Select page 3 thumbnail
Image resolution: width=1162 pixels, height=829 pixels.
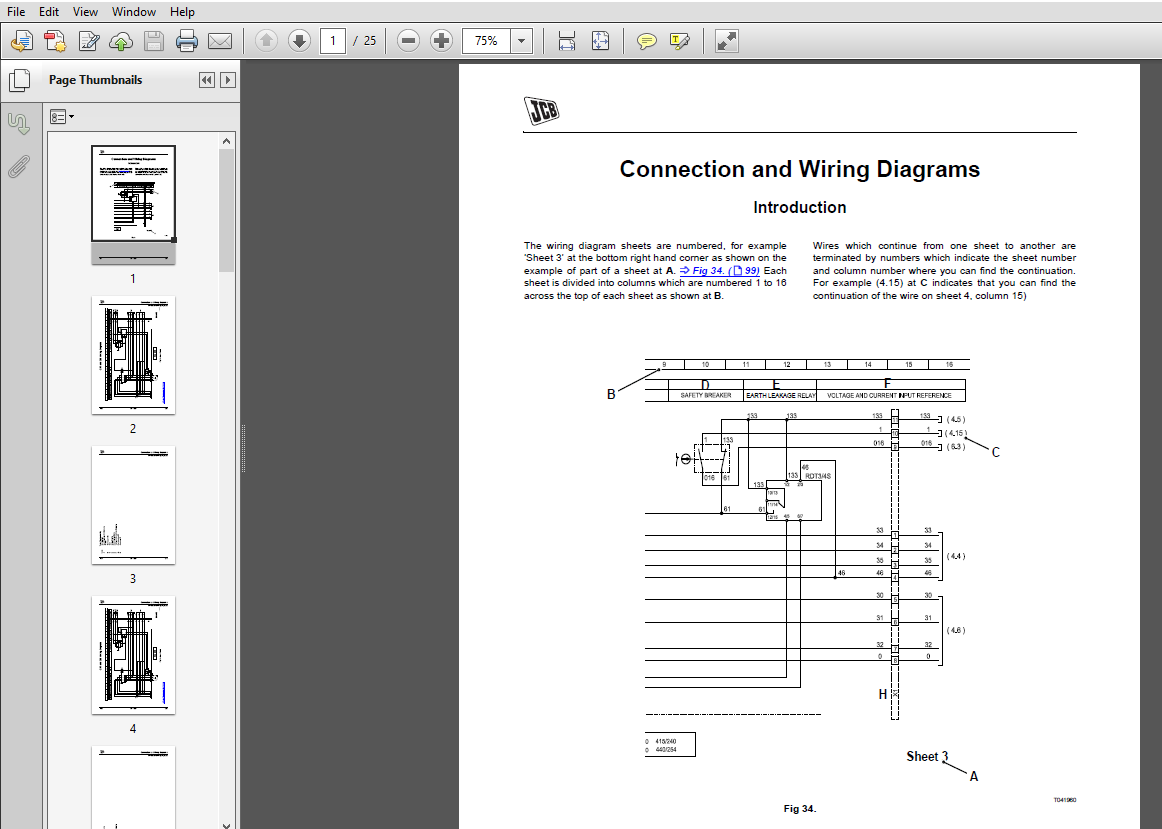[x=133, y=505]
